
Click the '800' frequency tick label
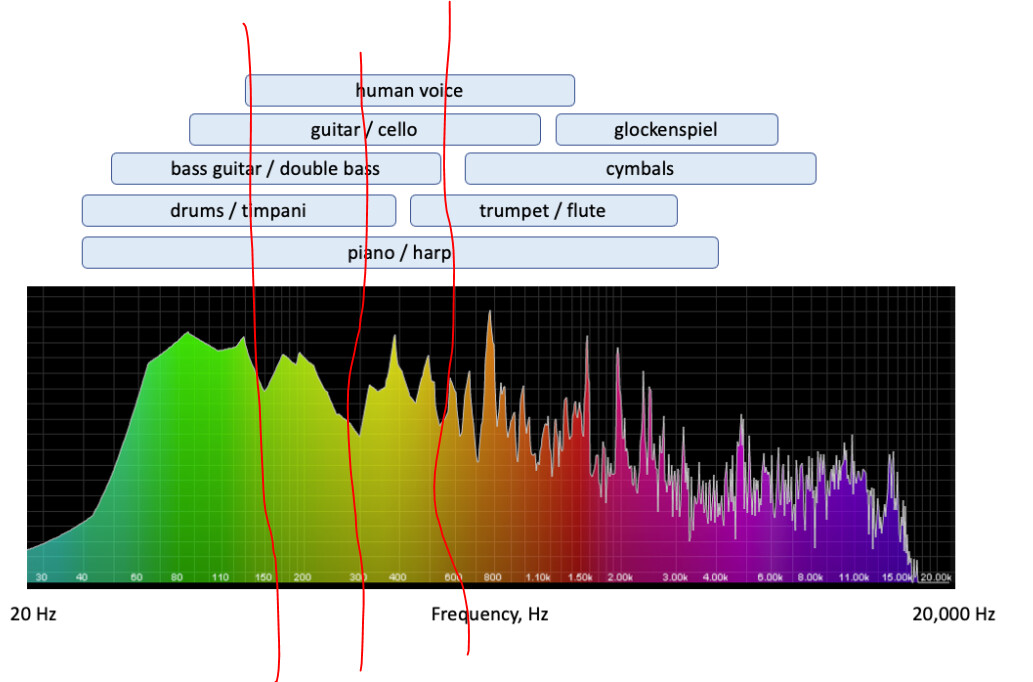(492, 577)
